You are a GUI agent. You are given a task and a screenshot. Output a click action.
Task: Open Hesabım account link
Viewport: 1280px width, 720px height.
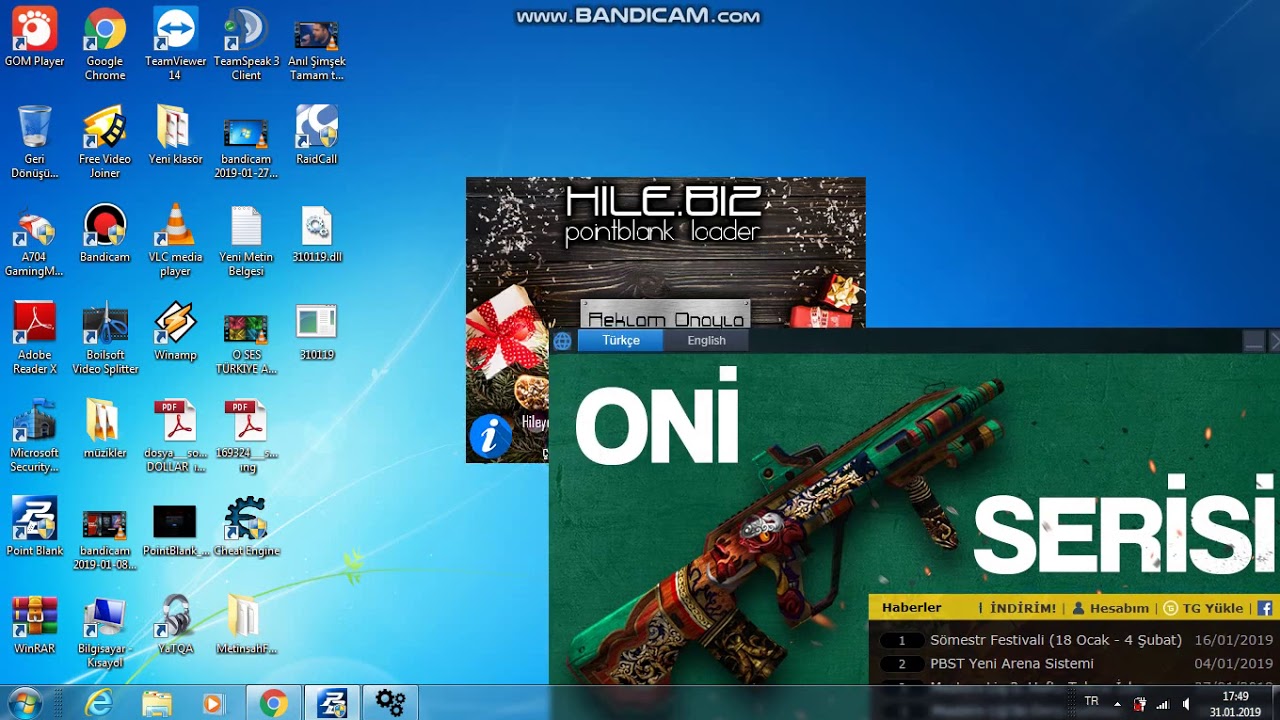(x=1111, y=608)
